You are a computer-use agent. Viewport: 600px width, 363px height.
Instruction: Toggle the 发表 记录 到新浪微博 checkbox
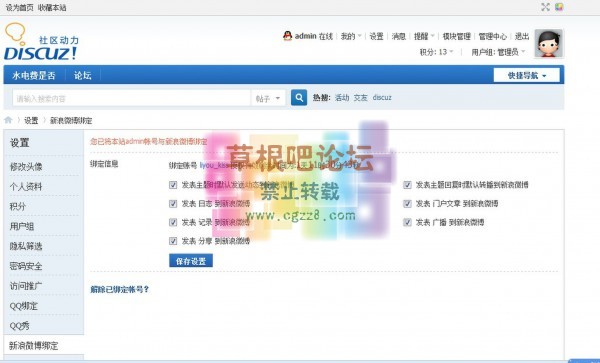173,222
